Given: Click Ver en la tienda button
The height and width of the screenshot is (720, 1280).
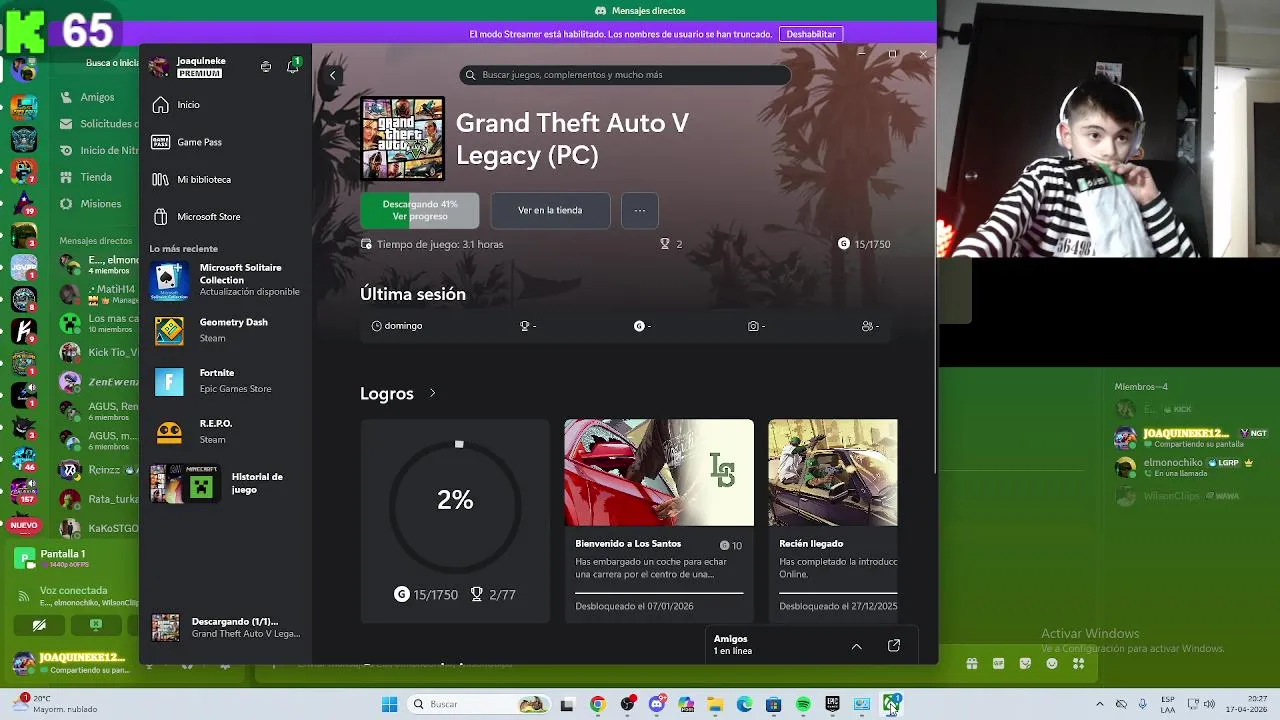Looking at the screenshot, I should 550,210.
